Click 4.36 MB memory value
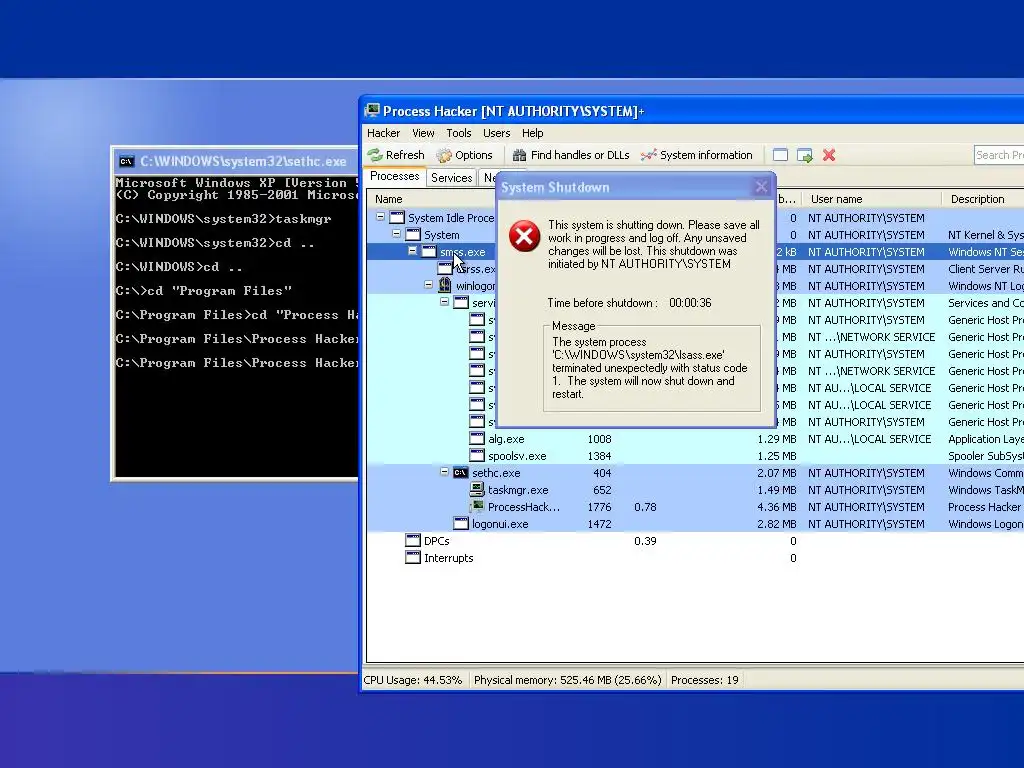 (776, 507)
